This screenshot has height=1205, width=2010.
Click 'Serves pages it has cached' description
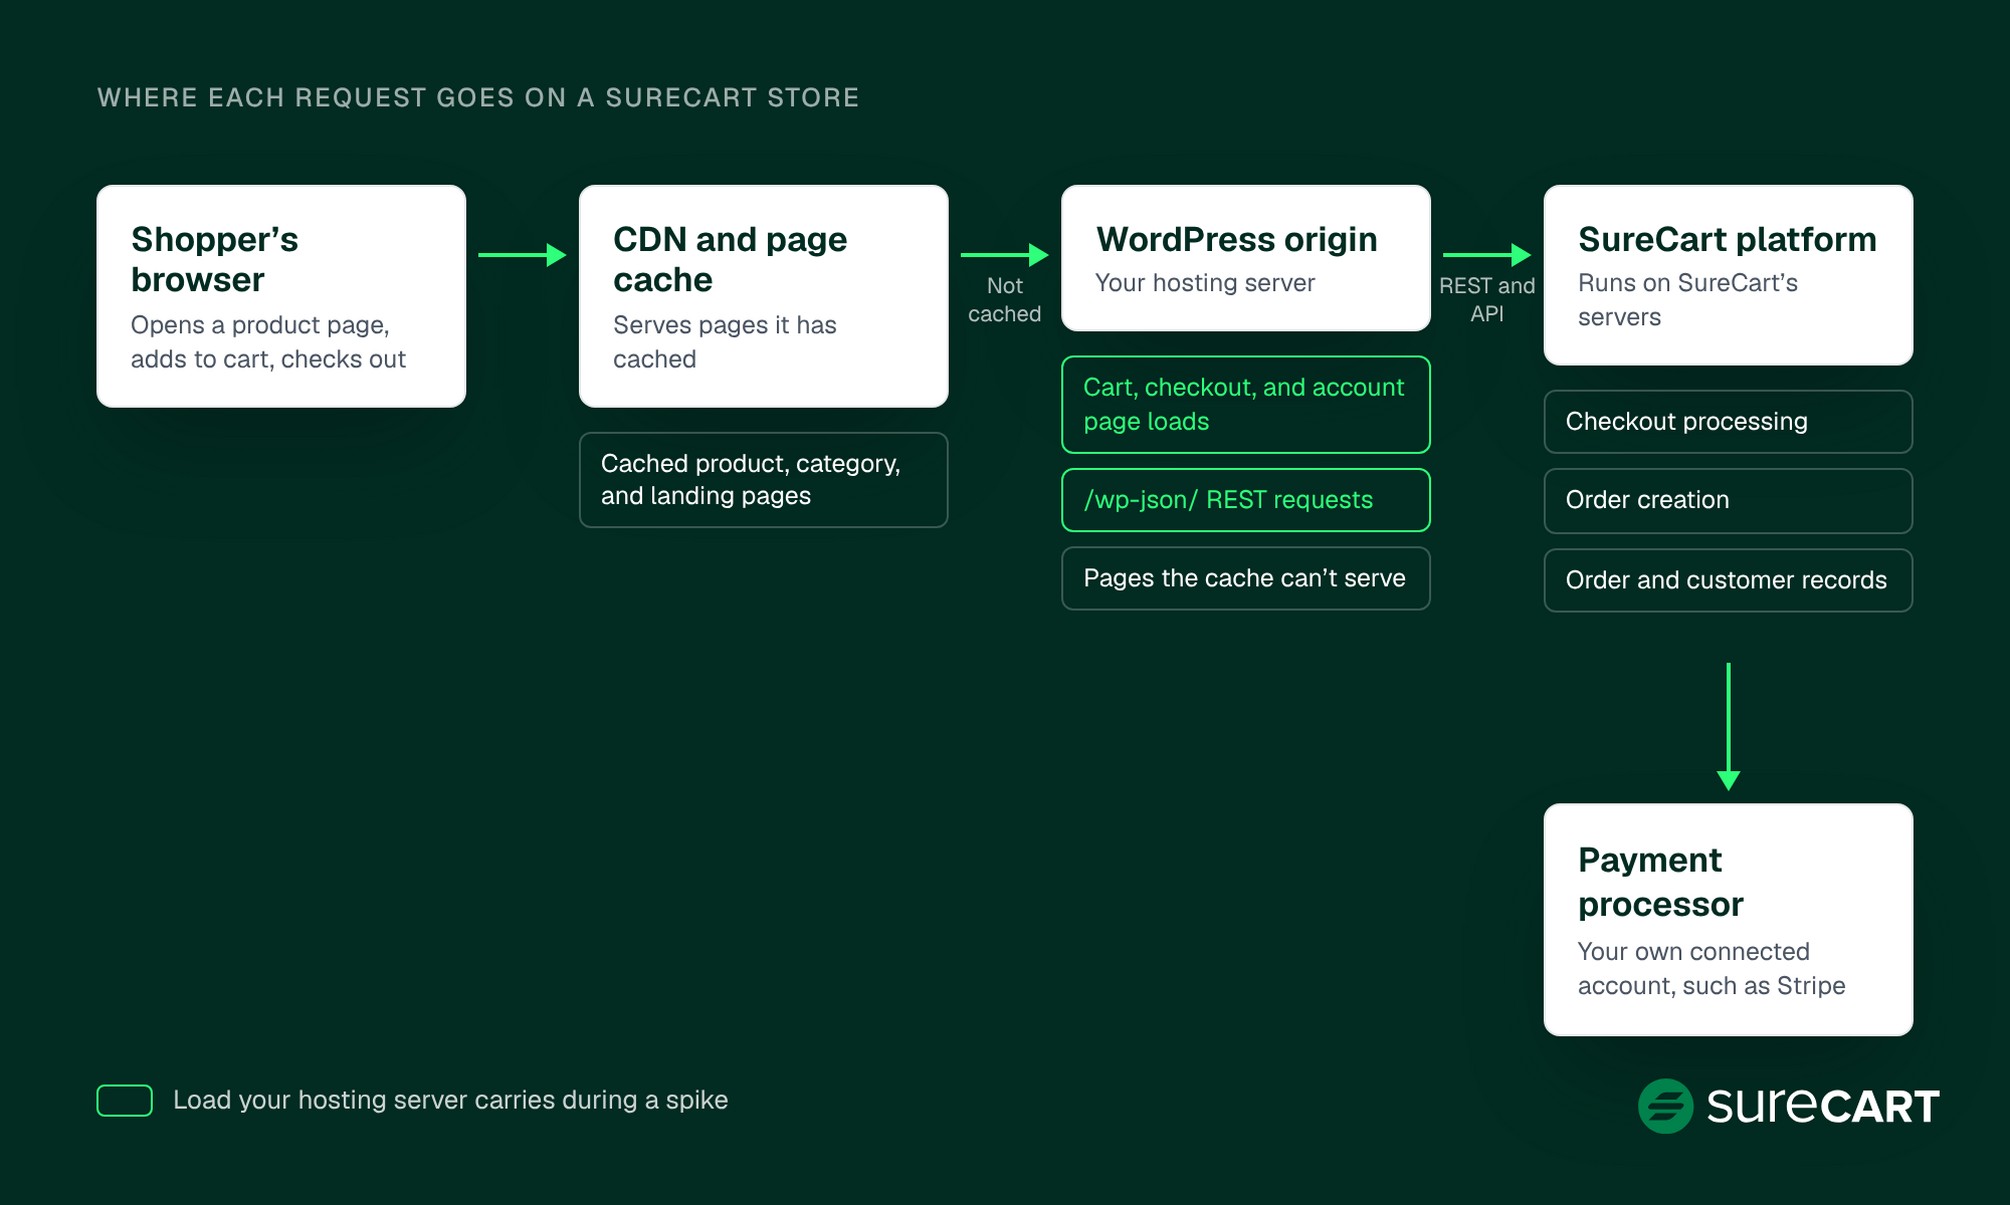tap(725, 342)
